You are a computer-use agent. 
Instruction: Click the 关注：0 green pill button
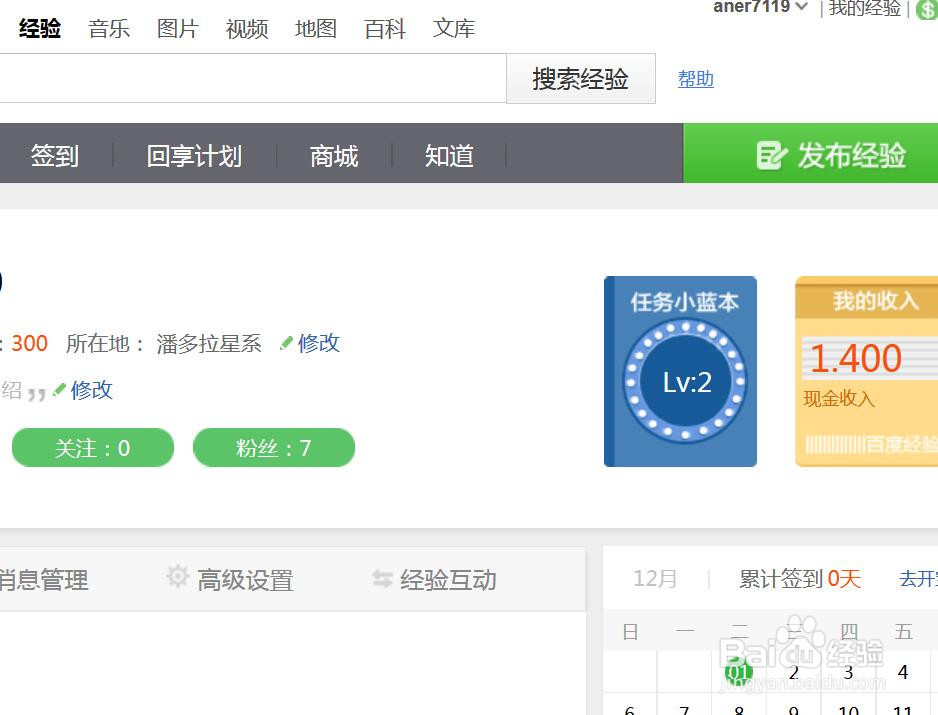(x=93, y=448)
